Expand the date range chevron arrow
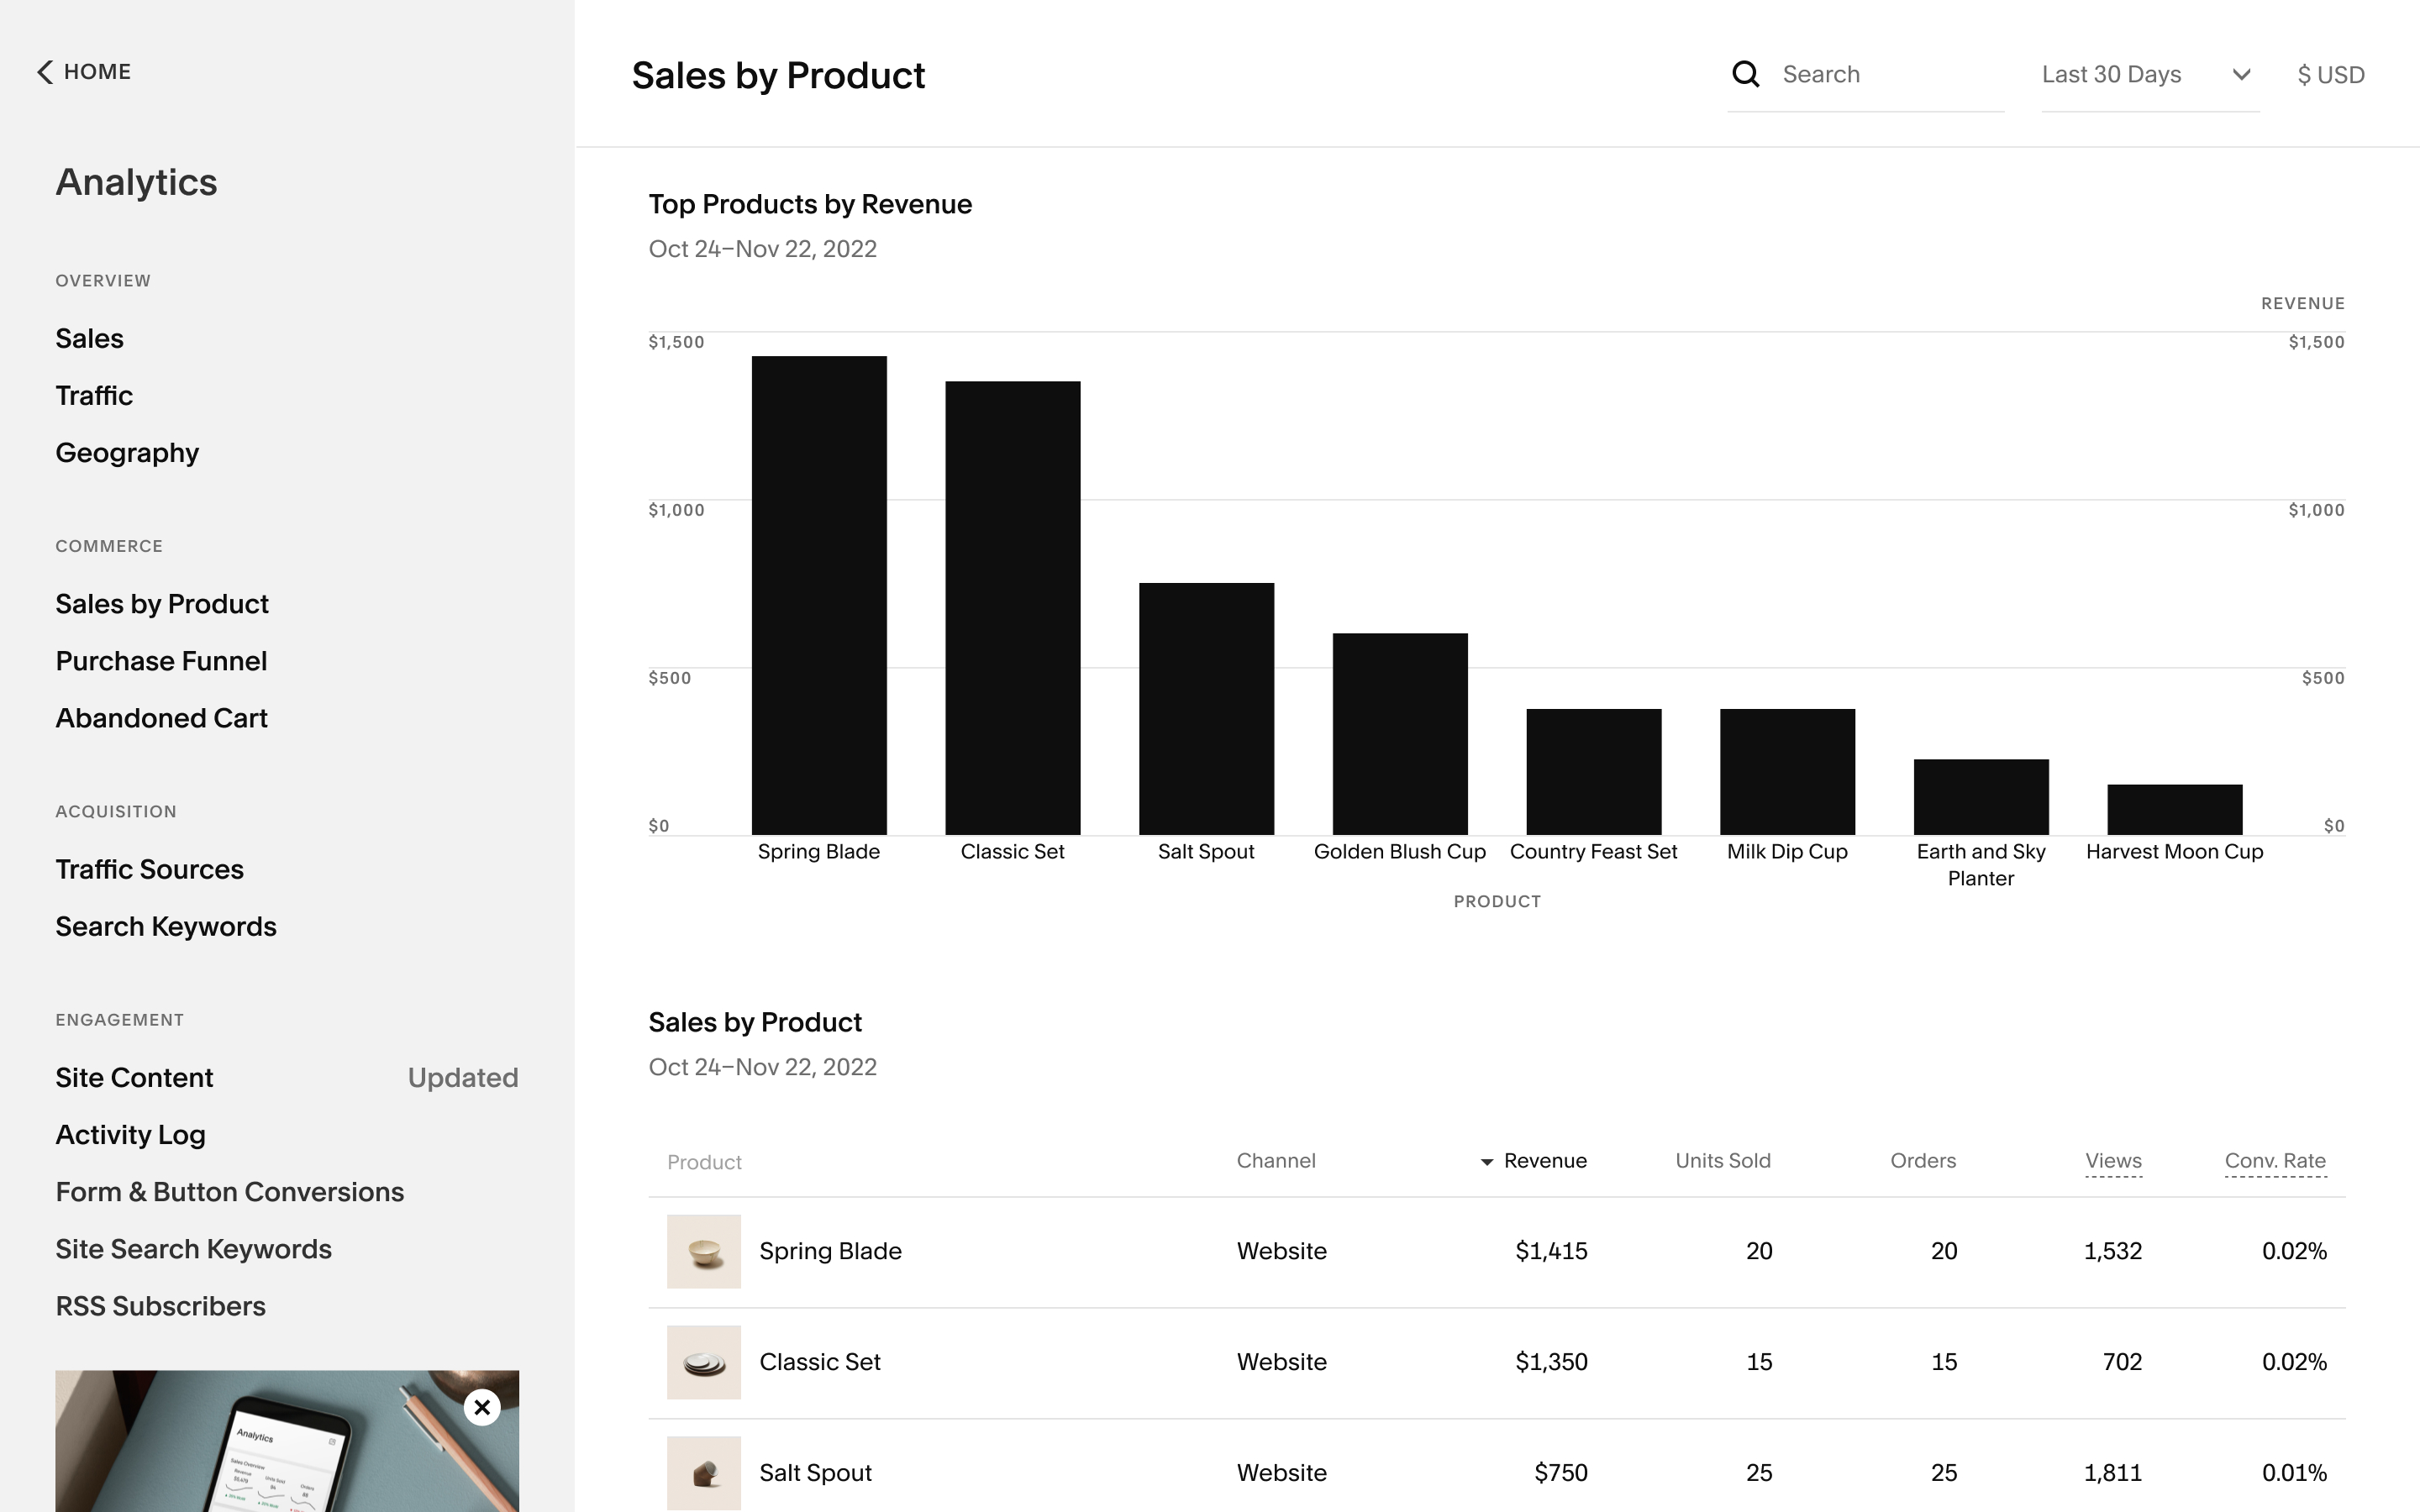Image resolution: width=2420 pixels, height=1512 pixels. pos(2242,74)
